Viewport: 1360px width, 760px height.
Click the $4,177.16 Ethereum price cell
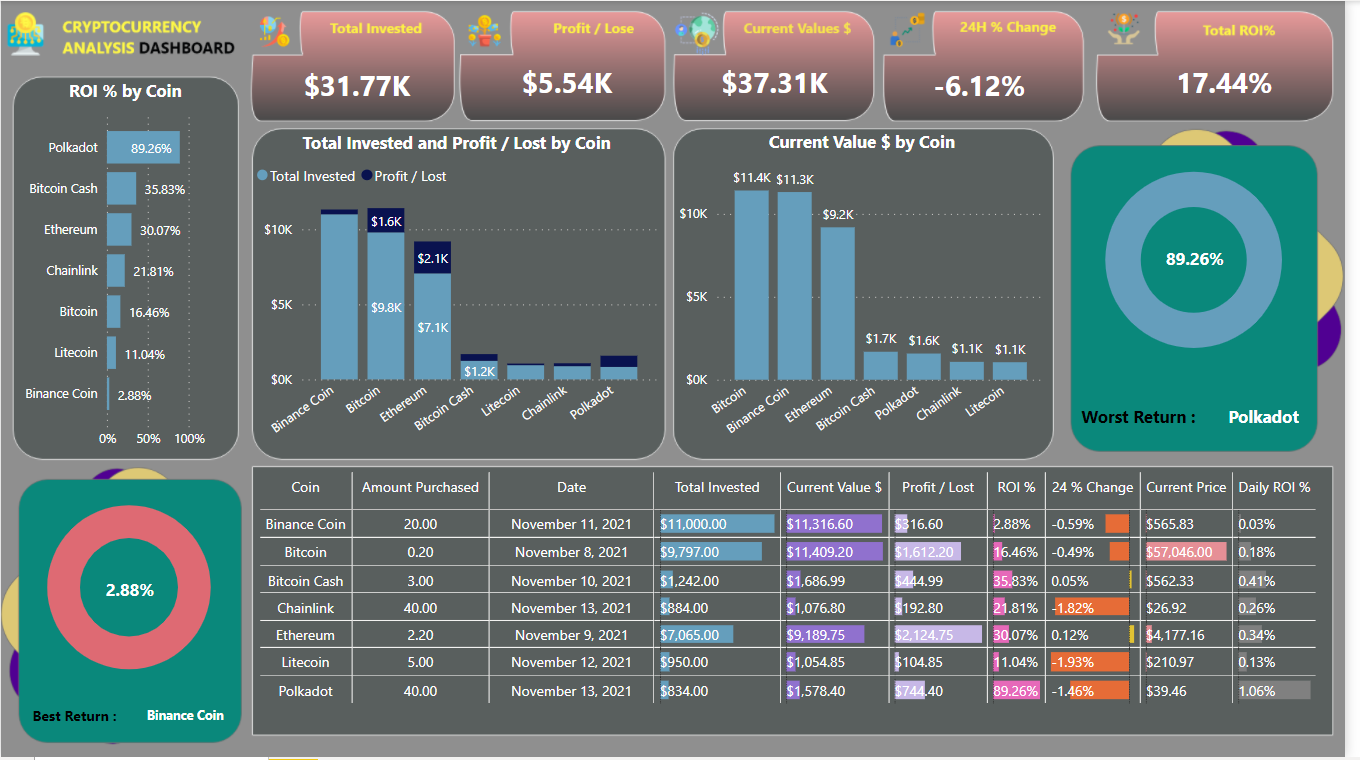pos(1186,635)
